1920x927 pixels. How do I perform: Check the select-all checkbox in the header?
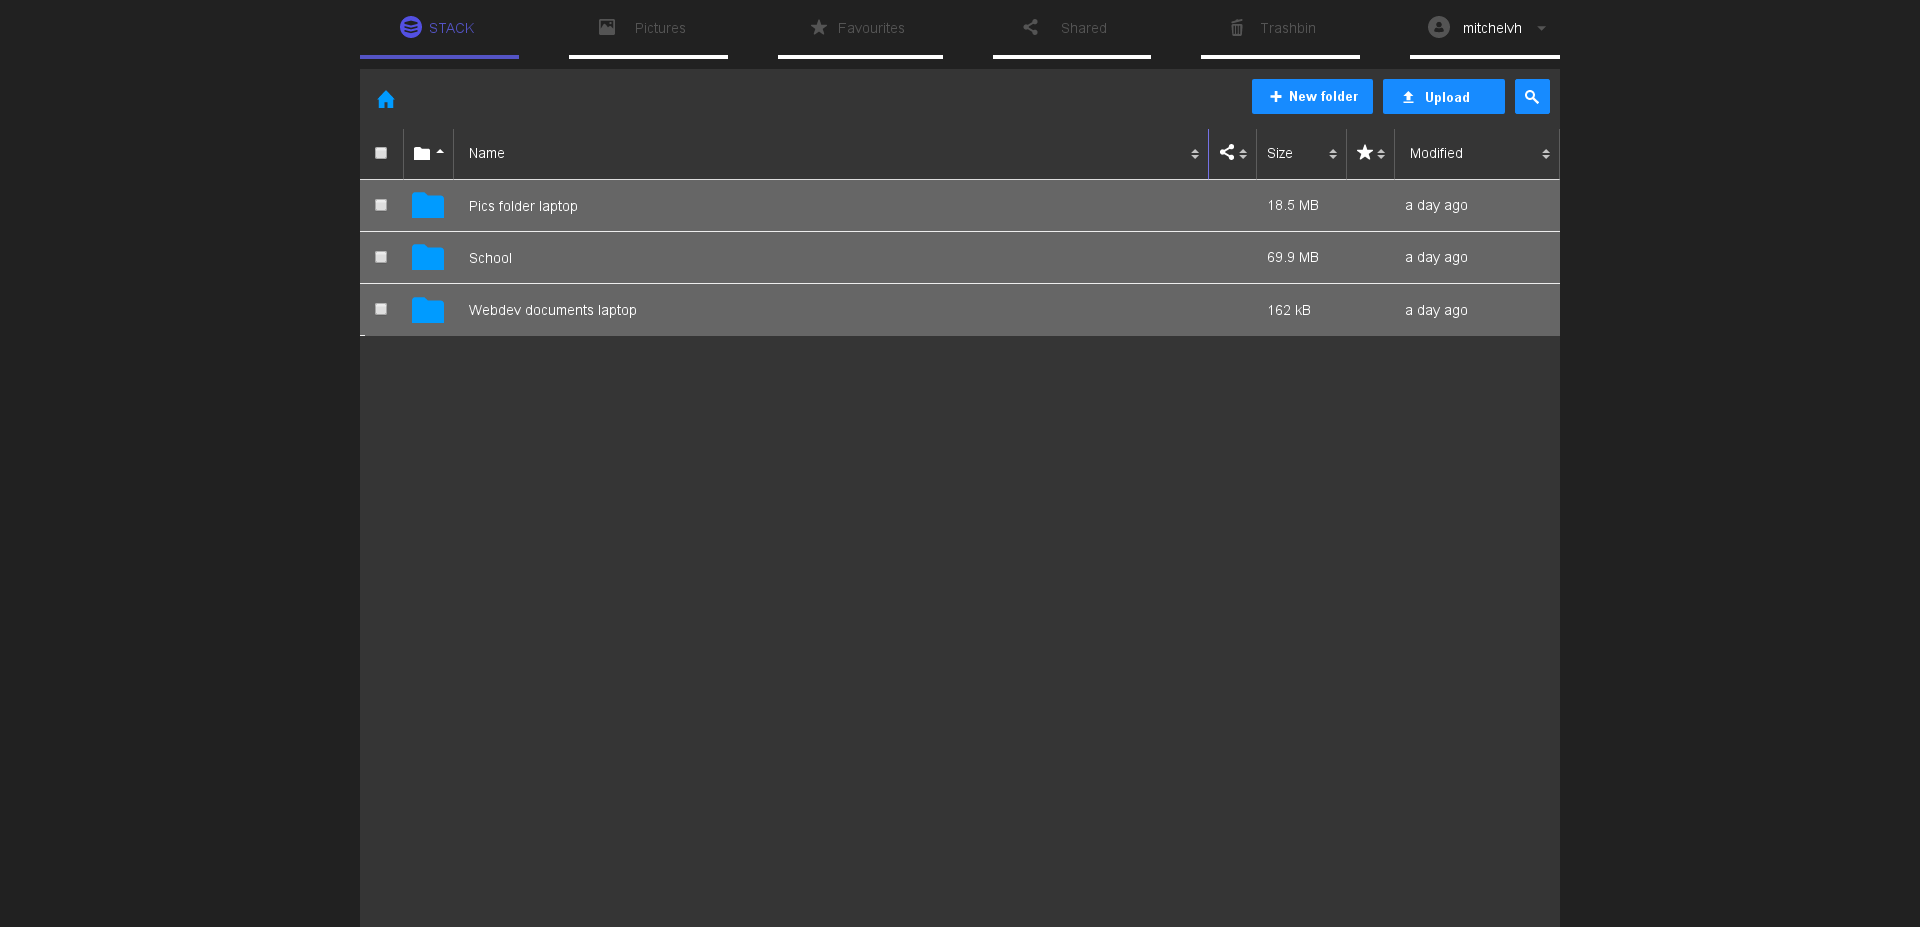click(381, 153)
